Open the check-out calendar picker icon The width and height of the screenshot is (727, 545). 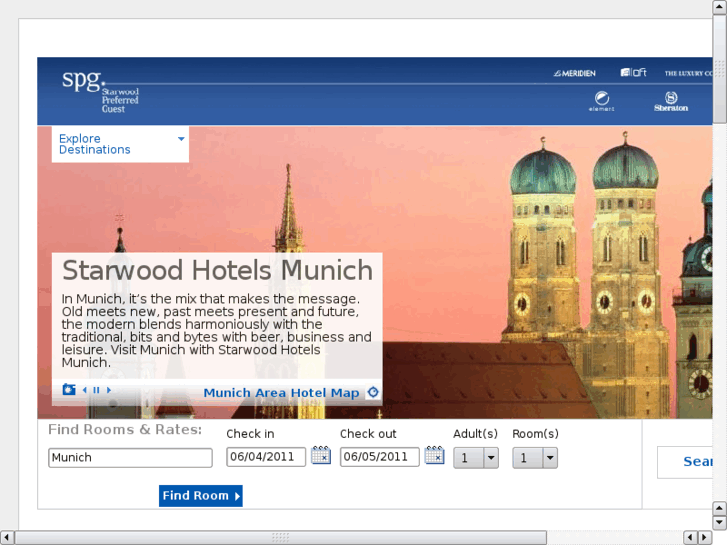point(434,456)
